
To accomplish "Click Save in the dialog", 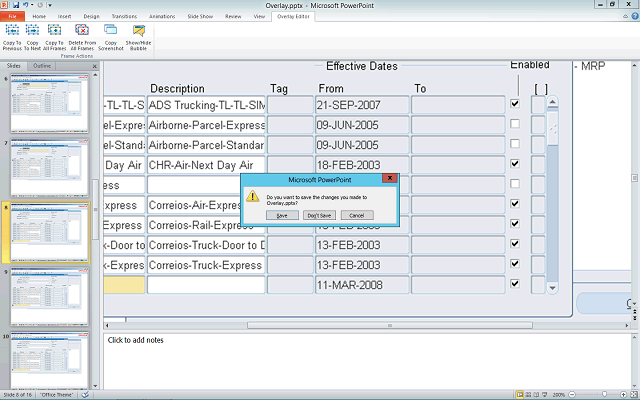I will click(x=282, y=215).
